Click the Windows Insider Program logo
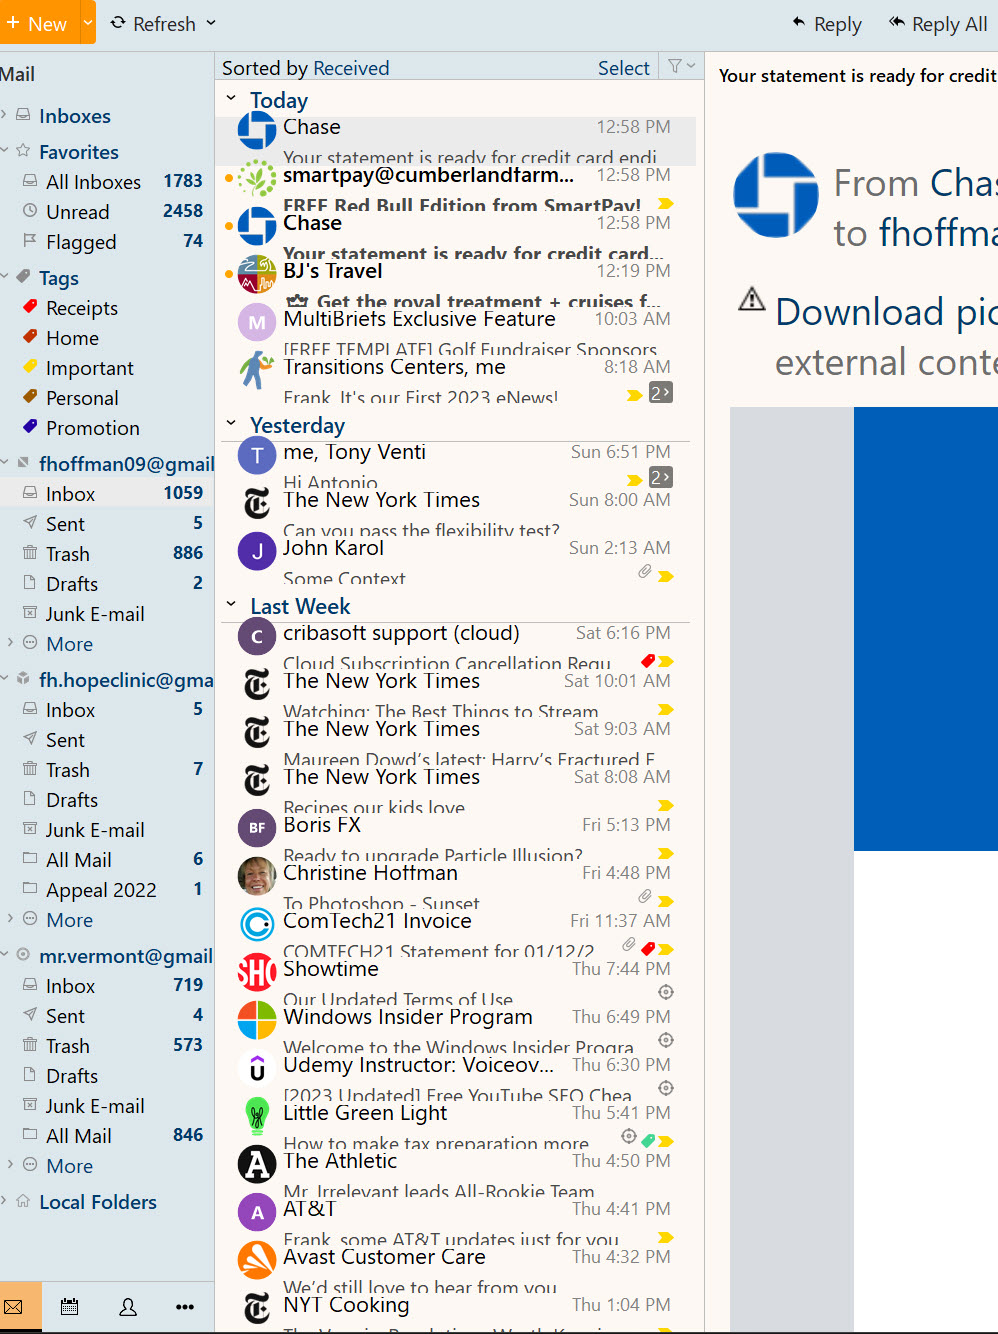The width and height of the screenshot is (998, 1334). click(x=257, y=1020)
